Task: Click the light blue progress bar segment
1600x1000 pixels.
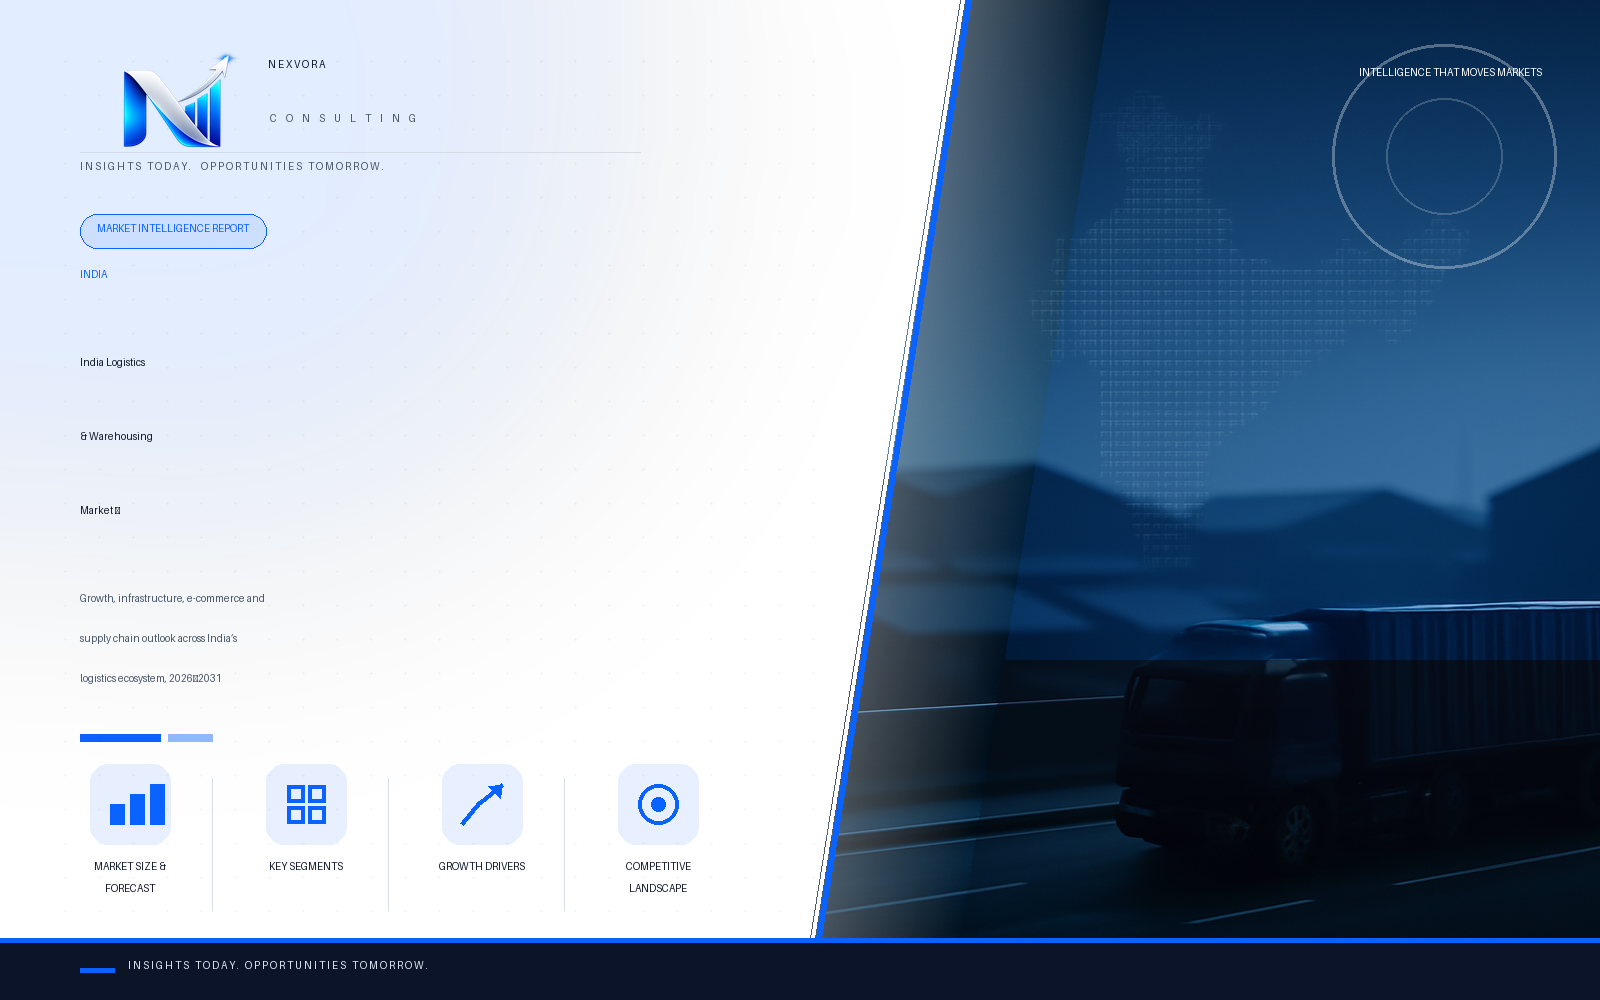Action: point(190,738)
